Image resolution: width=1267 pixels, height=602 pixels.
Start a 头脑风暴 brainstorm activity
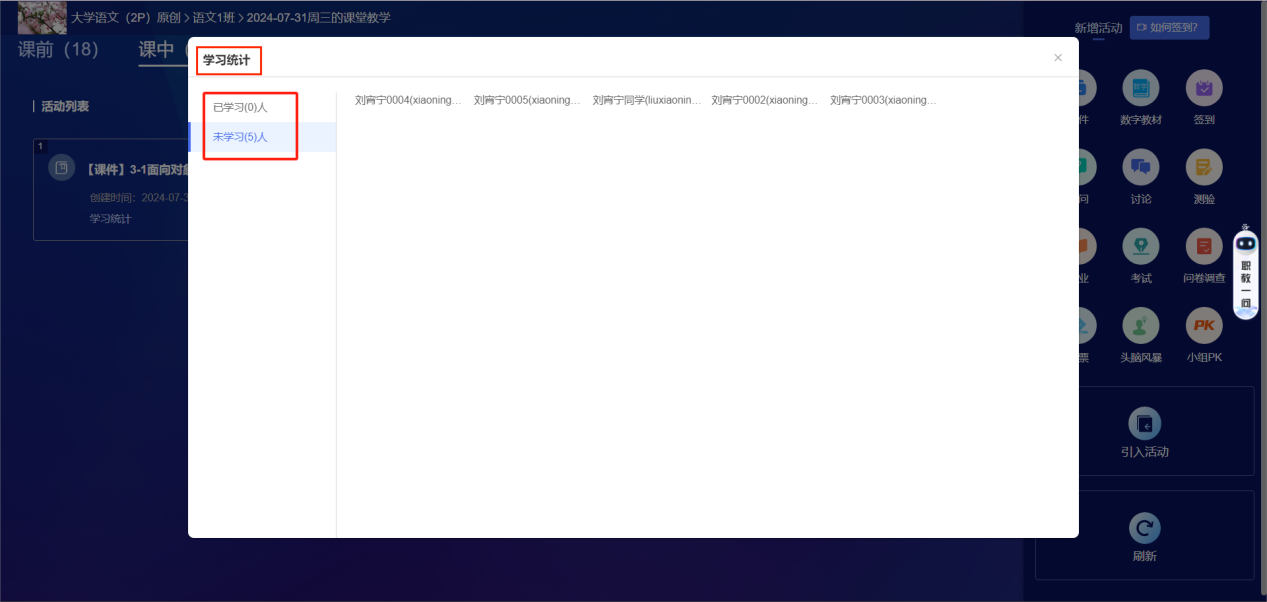1140,326
